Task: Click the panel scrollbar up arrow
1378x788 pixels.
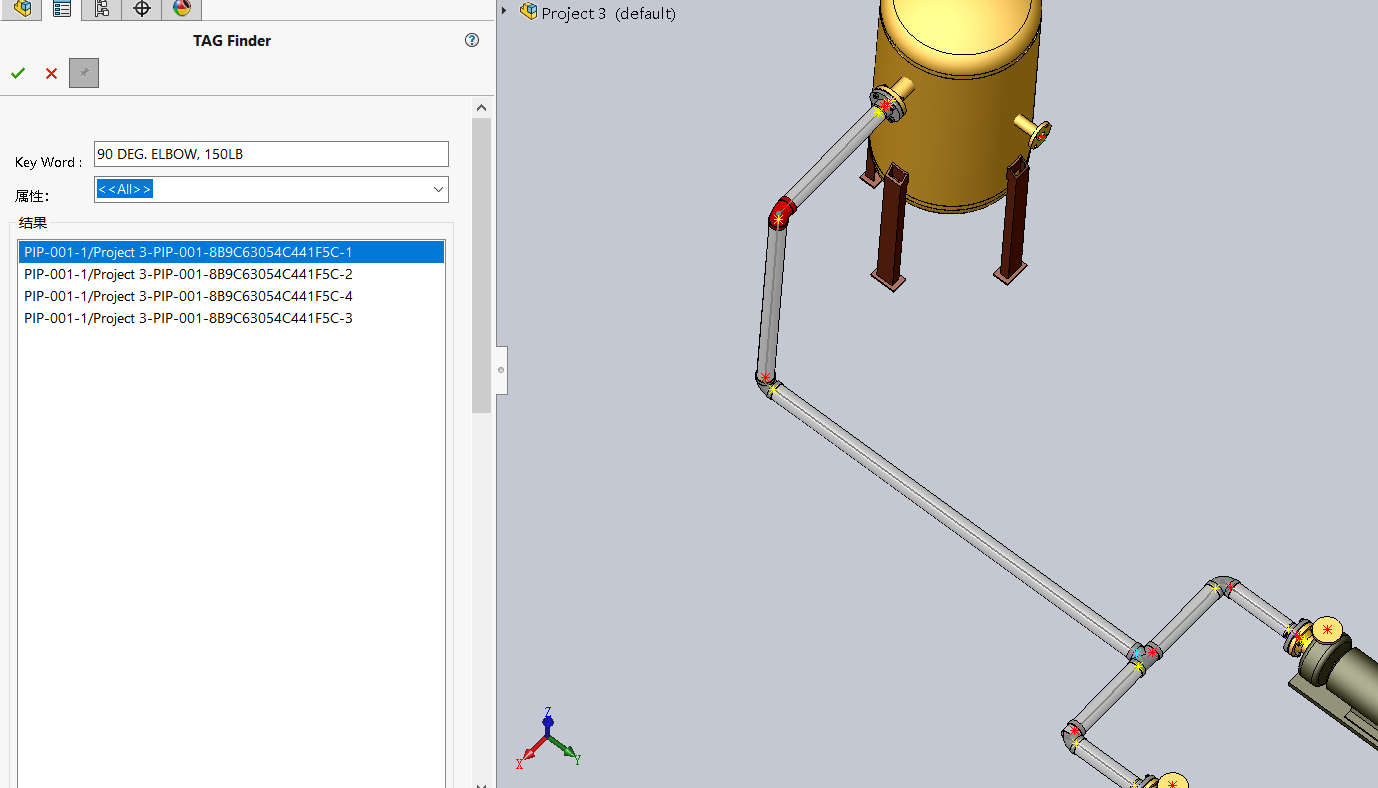Action: (x=482, y=108)
